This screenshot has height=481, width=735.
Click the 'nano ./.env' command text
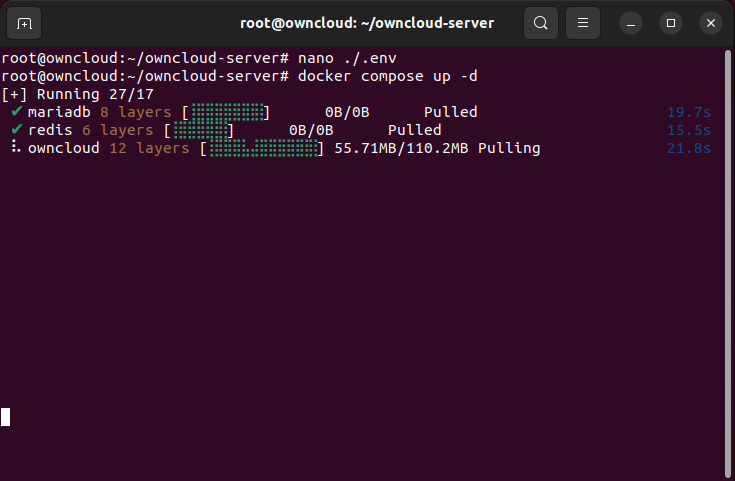coord(347,58)
